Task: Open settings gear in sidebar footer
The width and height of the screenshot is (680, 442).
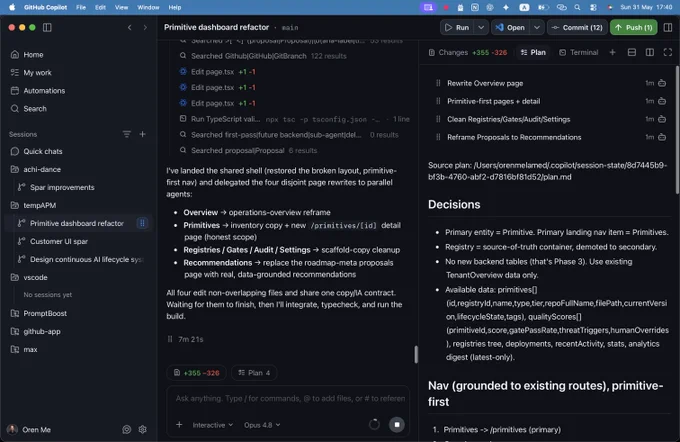Action: (143, 429)
